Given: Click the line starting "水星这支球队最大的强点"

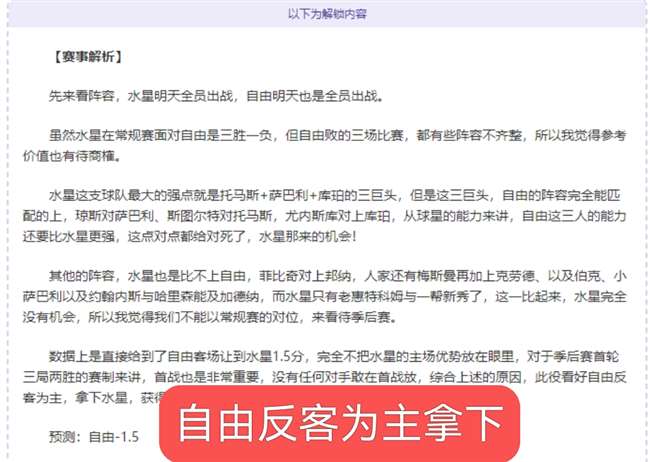Looking at the screenshot, I should tap(334, 195).
